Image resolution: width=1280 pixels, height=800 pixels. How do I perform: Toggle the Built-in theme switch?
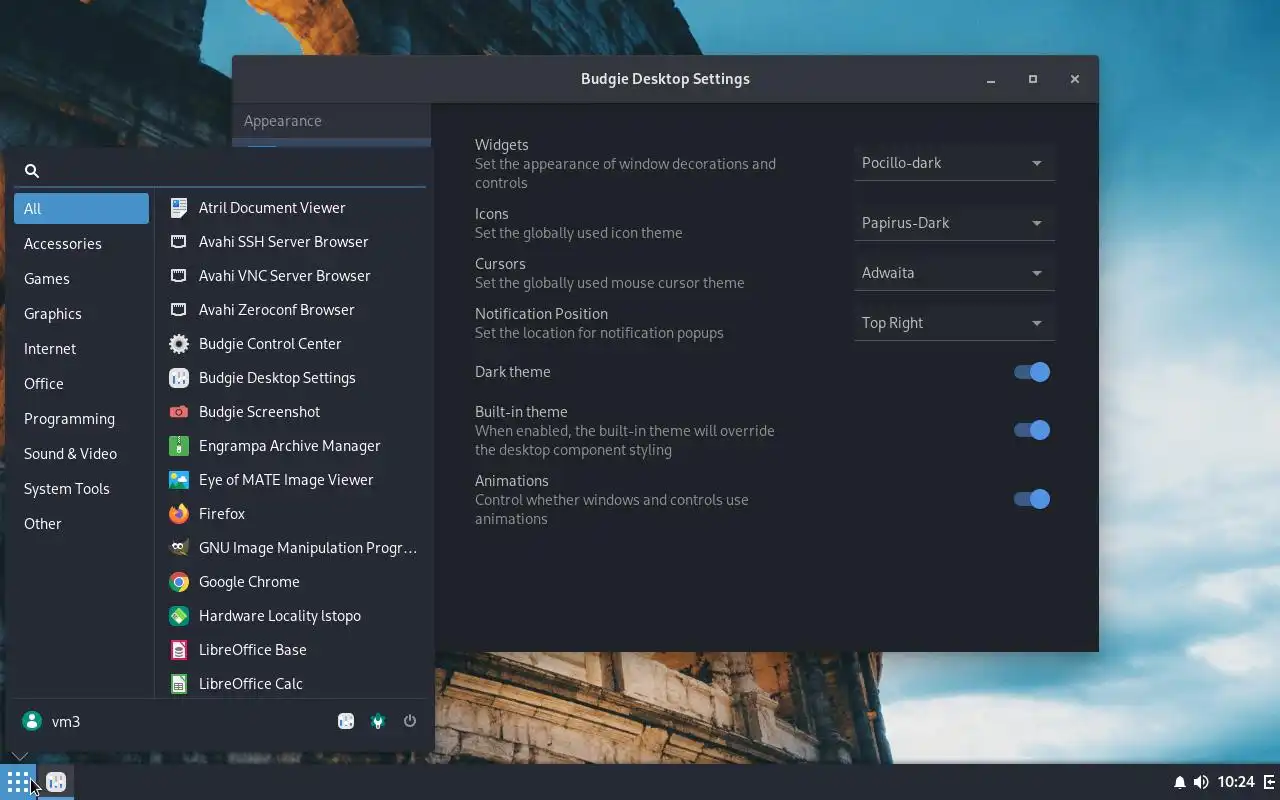1031,430
